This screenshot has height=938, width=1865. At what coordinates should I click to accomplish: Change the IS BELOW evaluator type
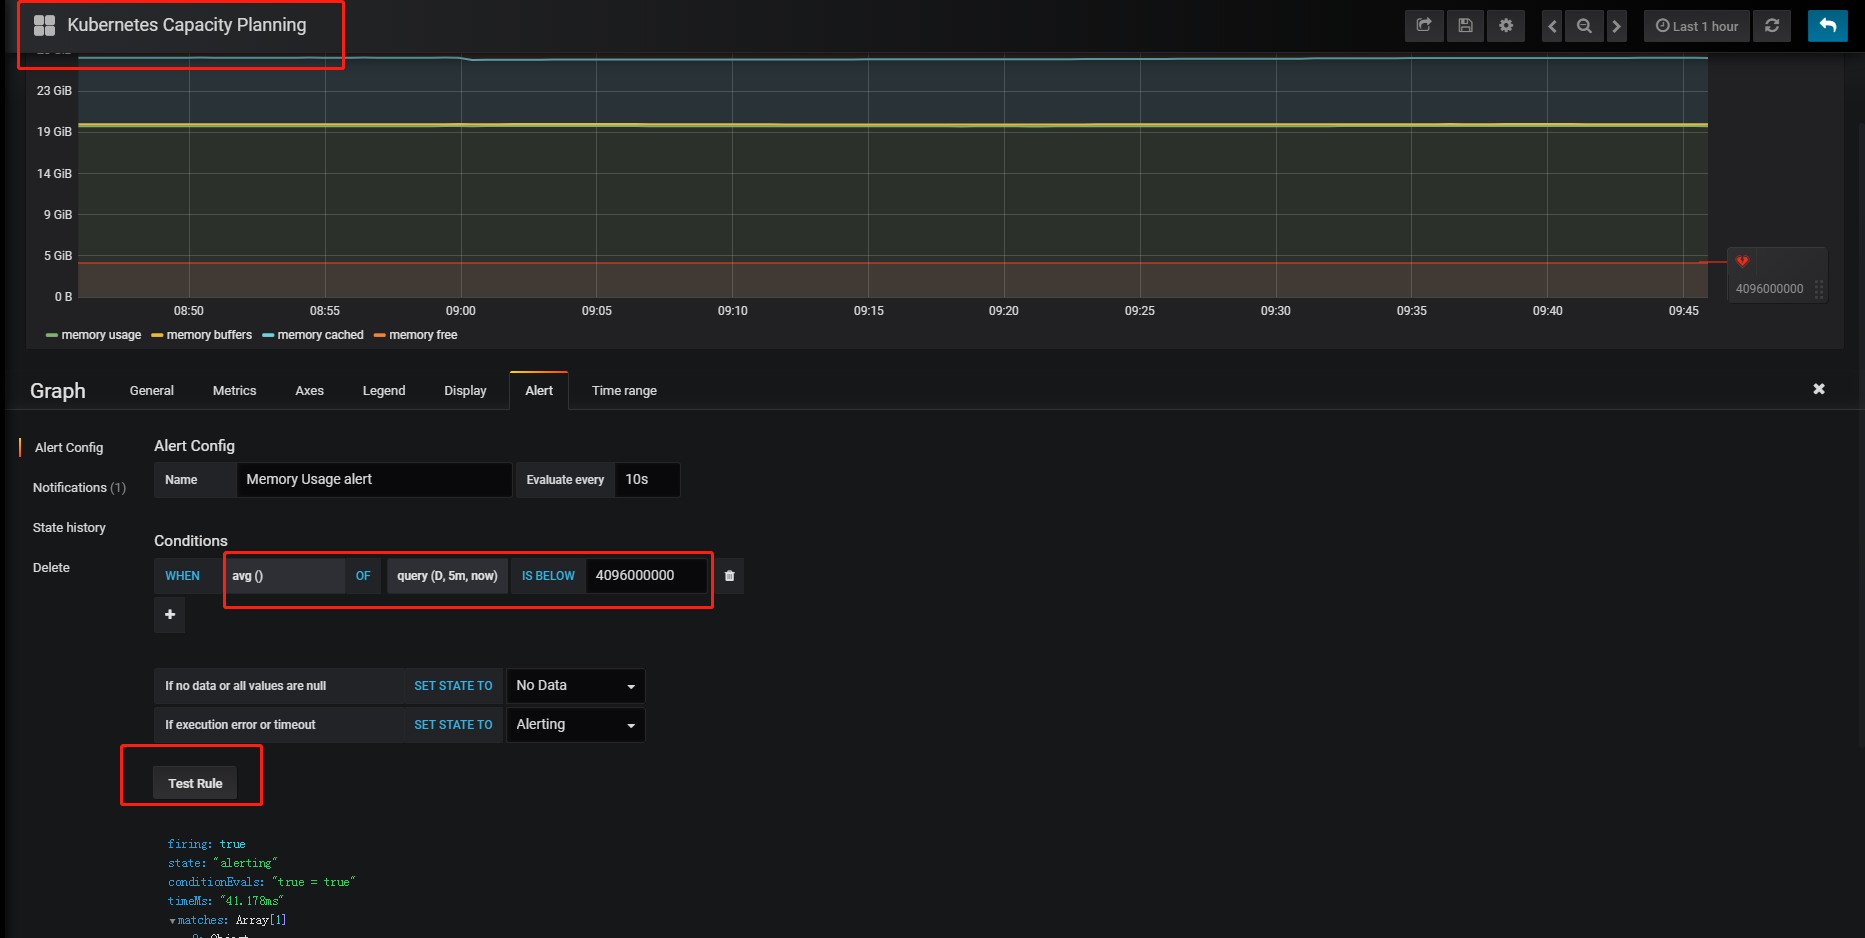pyautogui.click(x=548, y=576)
